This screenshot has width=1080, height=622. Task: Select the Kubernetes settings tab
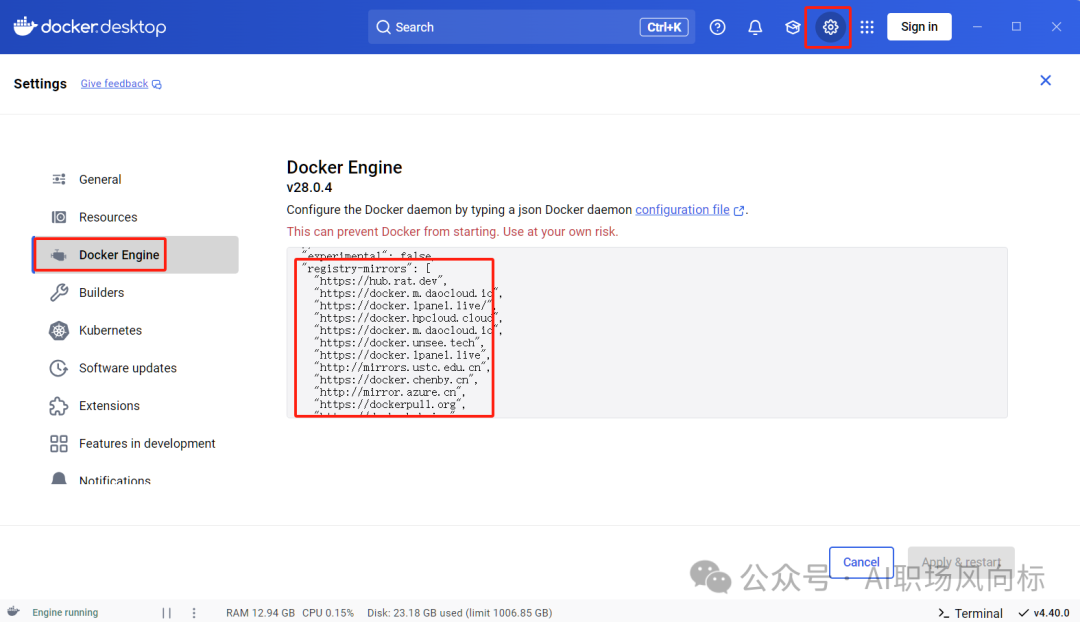click(x=136, y=331)
